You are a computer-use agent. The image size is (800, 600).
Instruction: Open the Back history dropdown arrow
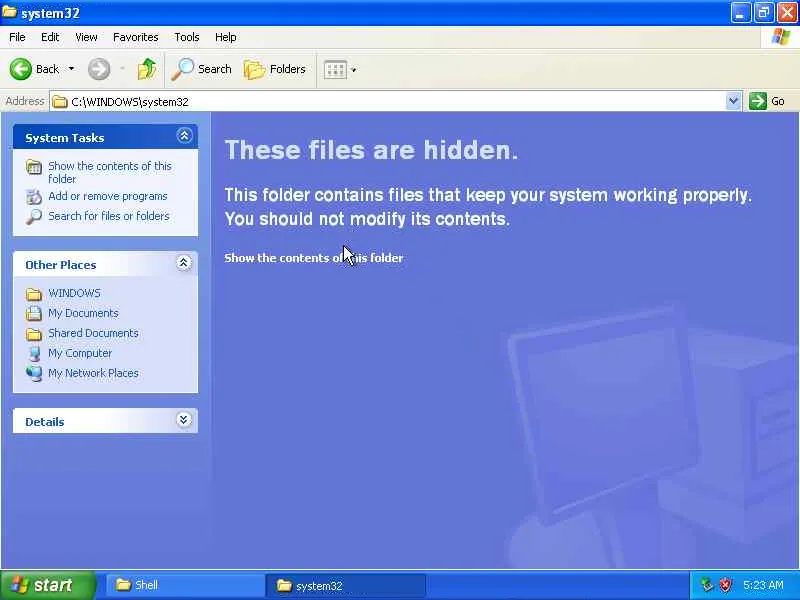71,69
